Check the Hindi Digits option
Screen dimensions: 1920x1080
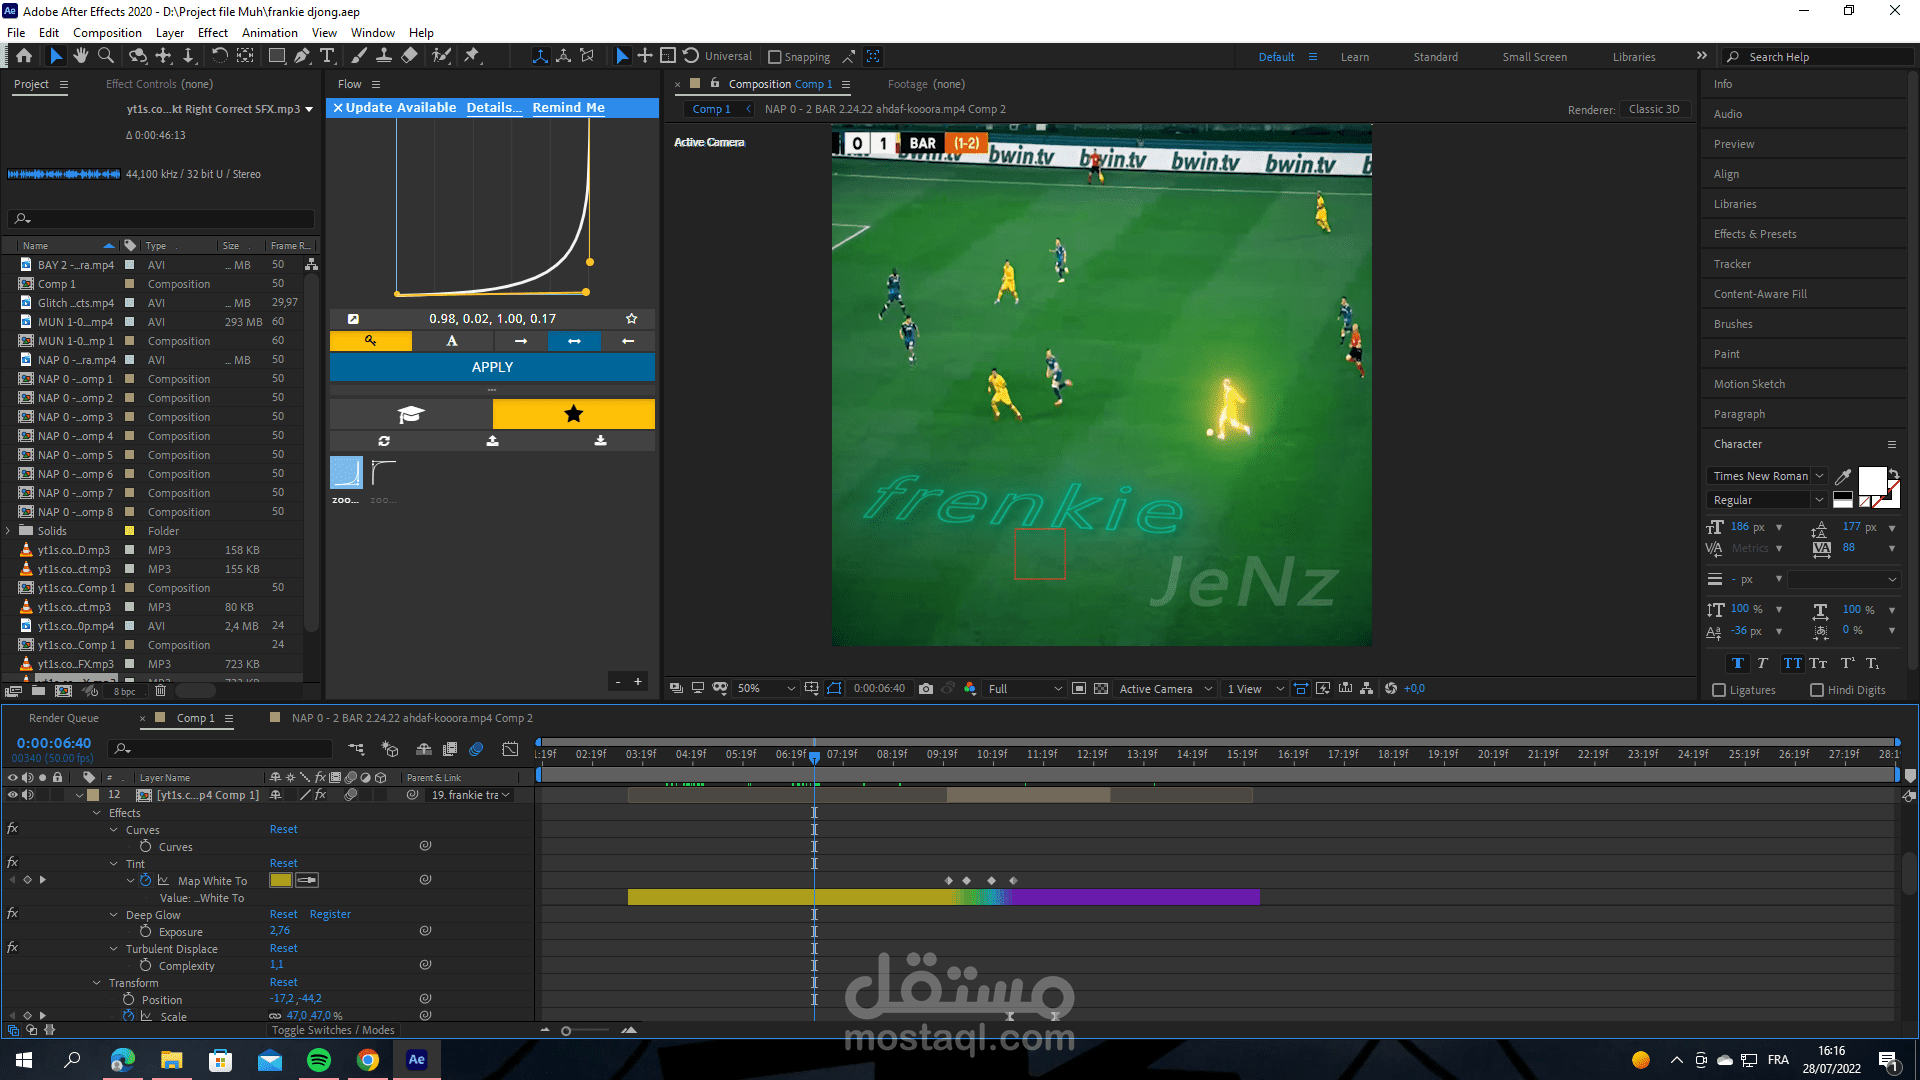(x=1817, y=690)
